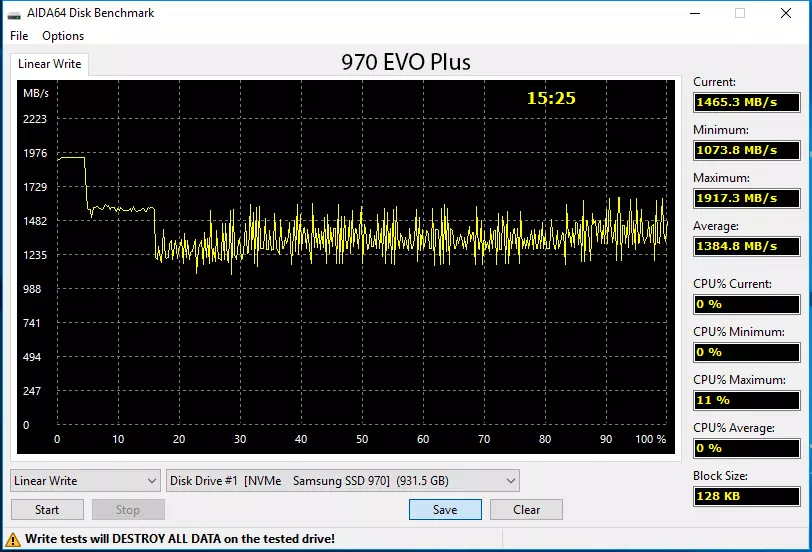Viewport: 812px width, 552px height.
Task: Close the AIDA64 Disk Benchmark window
Action: (786, 13)
